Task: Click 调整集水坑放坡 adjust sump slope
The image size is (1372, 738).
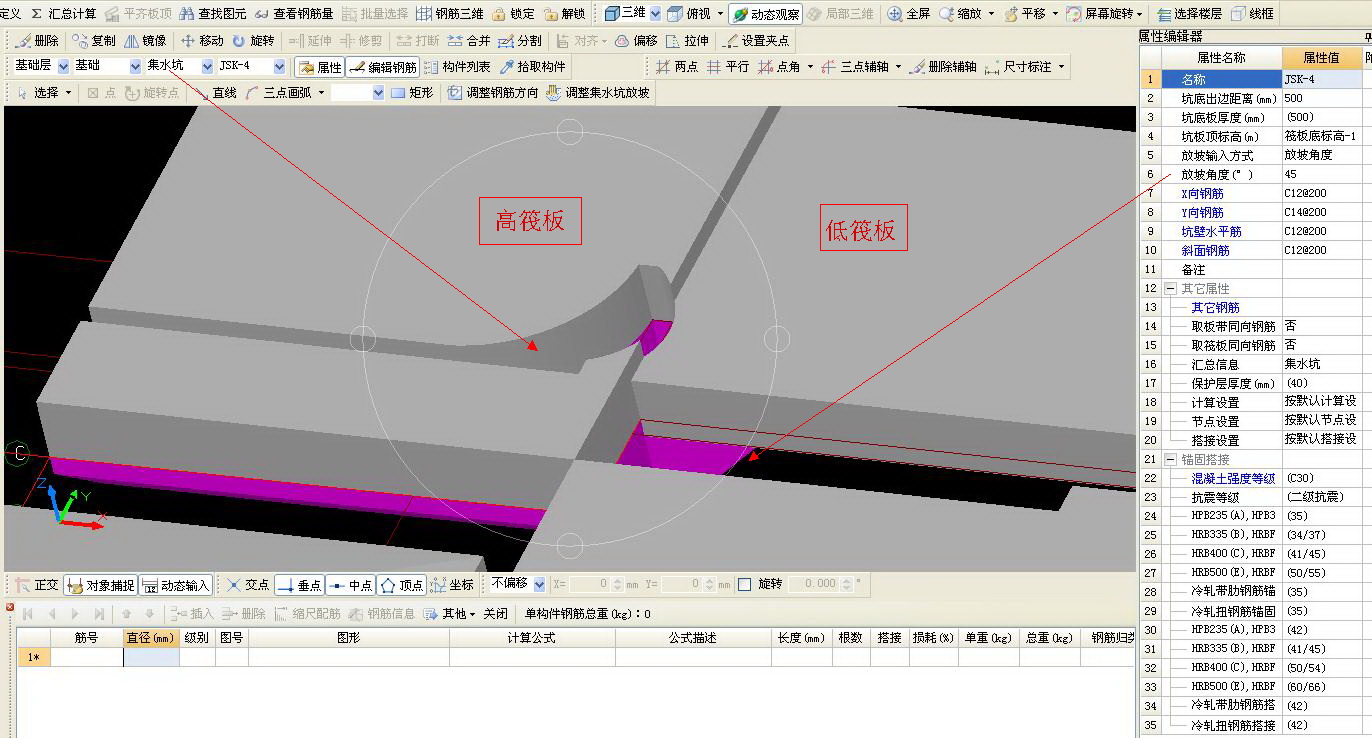Action: 597,93
